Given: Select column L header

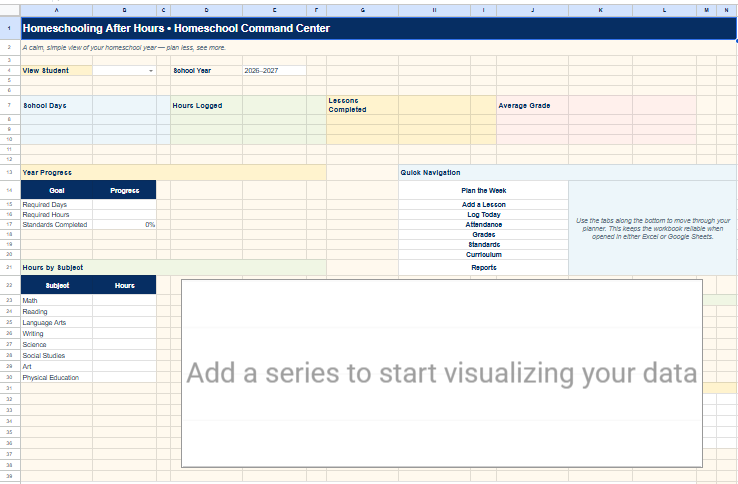Looking at the screenshot, I should pyautogui.click(x=664, y=10).
